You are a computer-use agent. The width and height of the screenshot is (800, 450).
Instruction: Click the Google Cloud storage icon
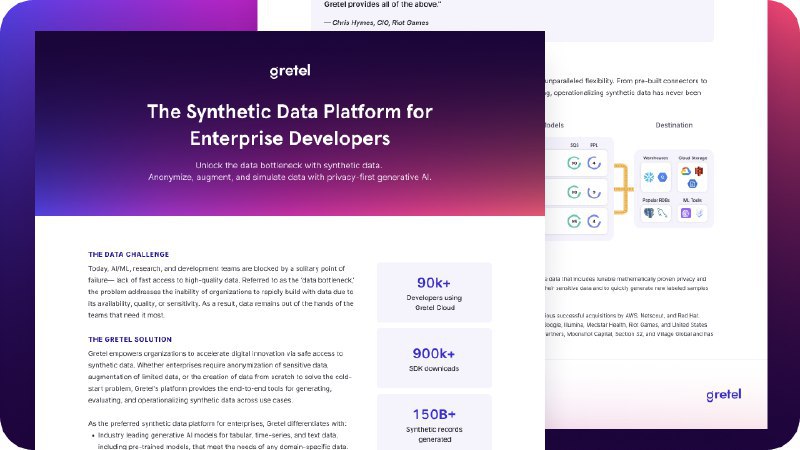(687, 172)
